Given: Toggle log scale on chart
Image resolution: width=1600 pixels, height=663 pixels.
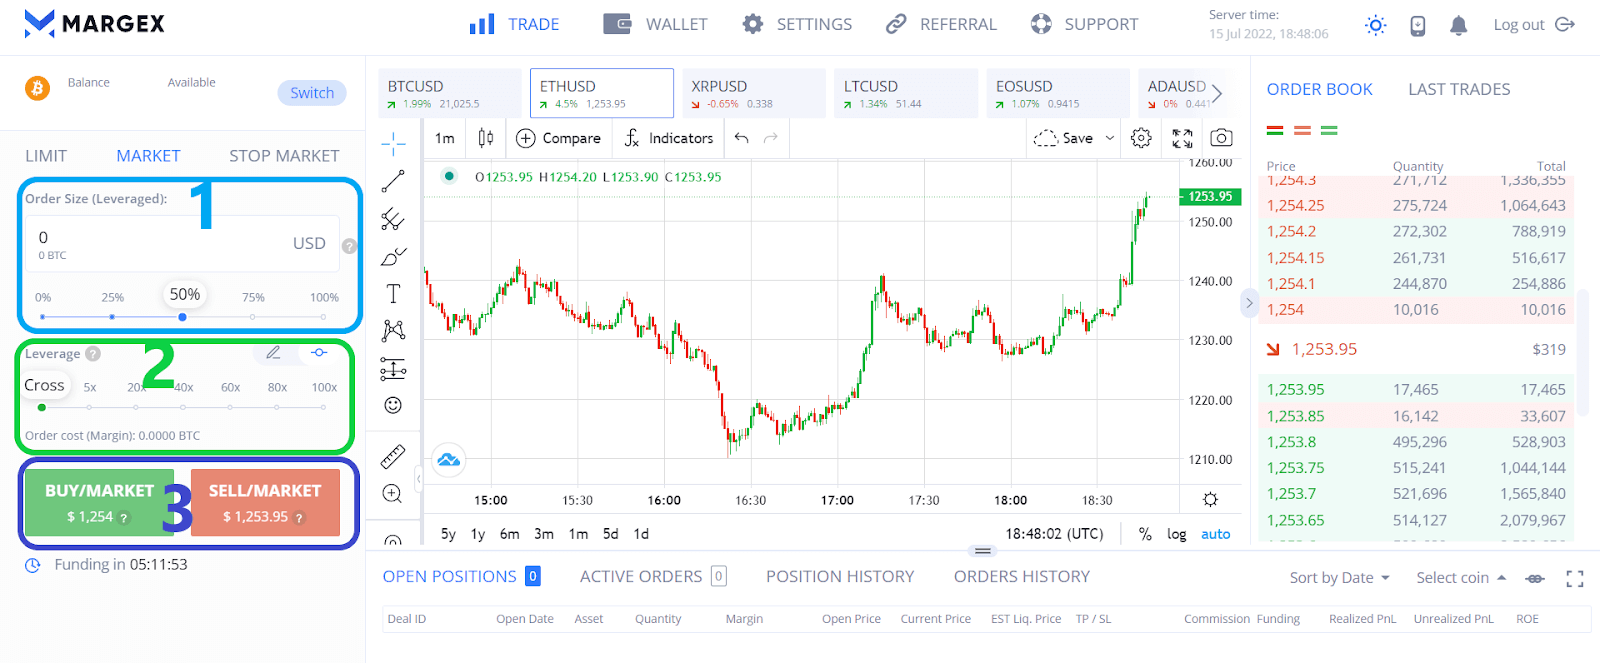Looking at the screenshot, I should point(1177,534).
